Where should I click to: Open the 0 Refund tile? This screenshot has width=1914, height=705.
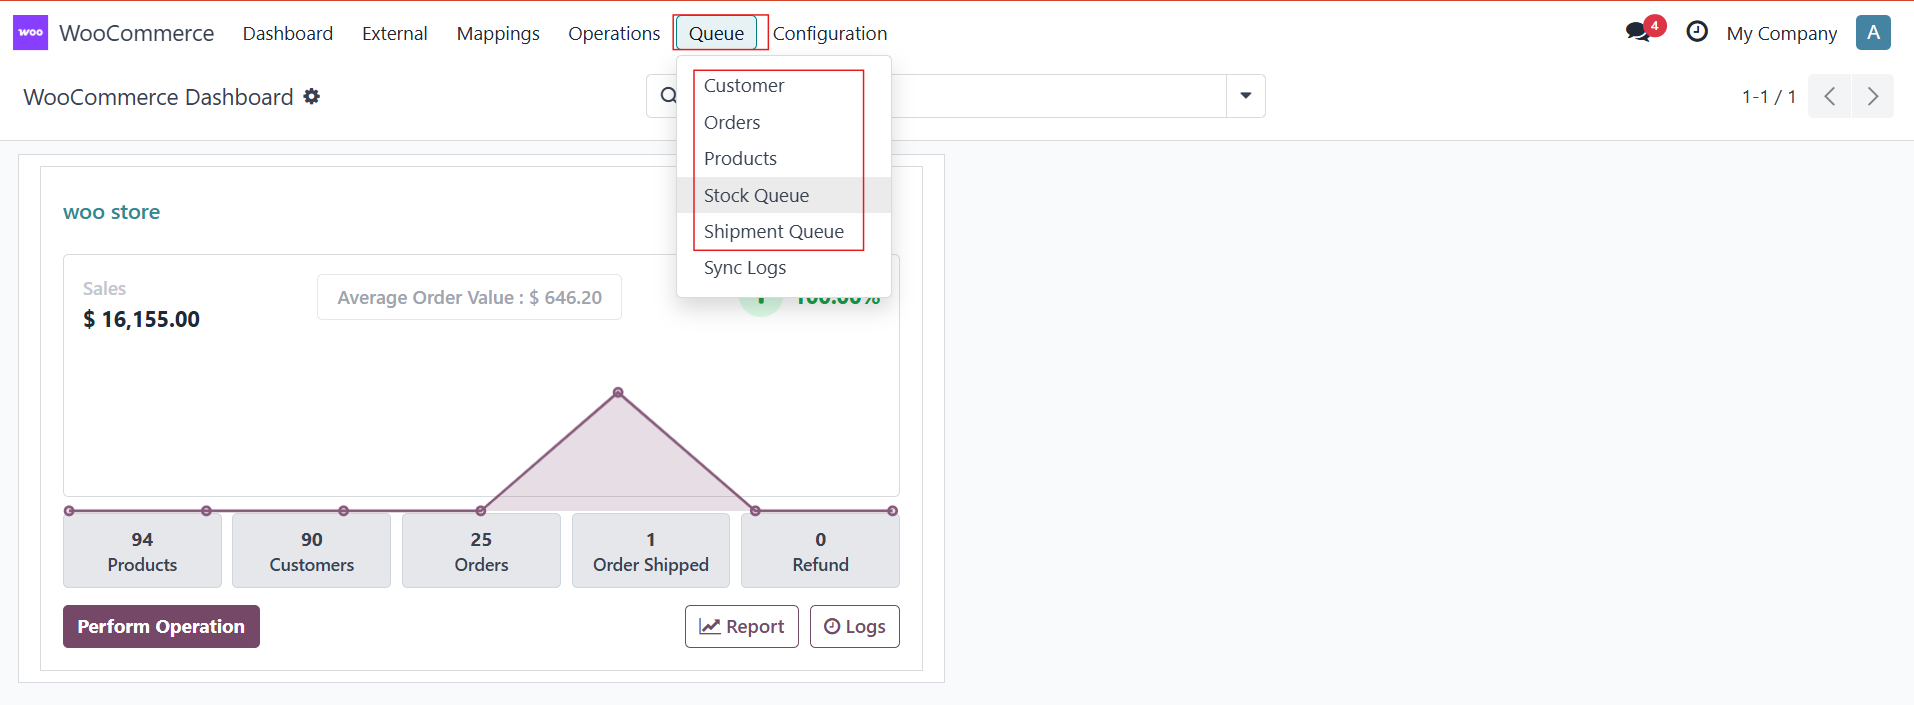[820, 551]
